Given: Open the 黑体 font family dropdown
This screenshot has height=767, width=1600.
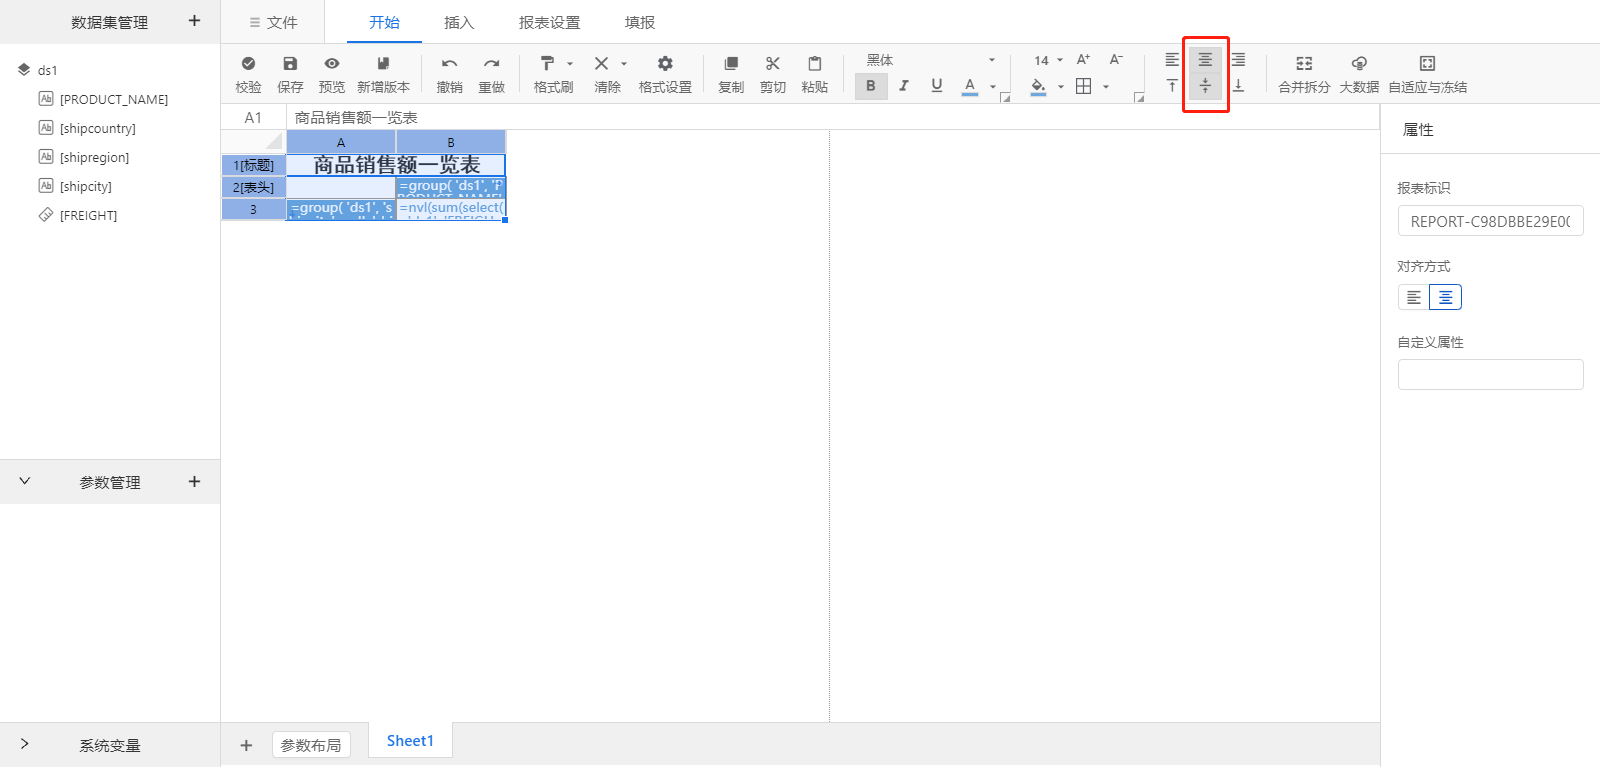Looking at the screenshot, I should tap(930, 60).
